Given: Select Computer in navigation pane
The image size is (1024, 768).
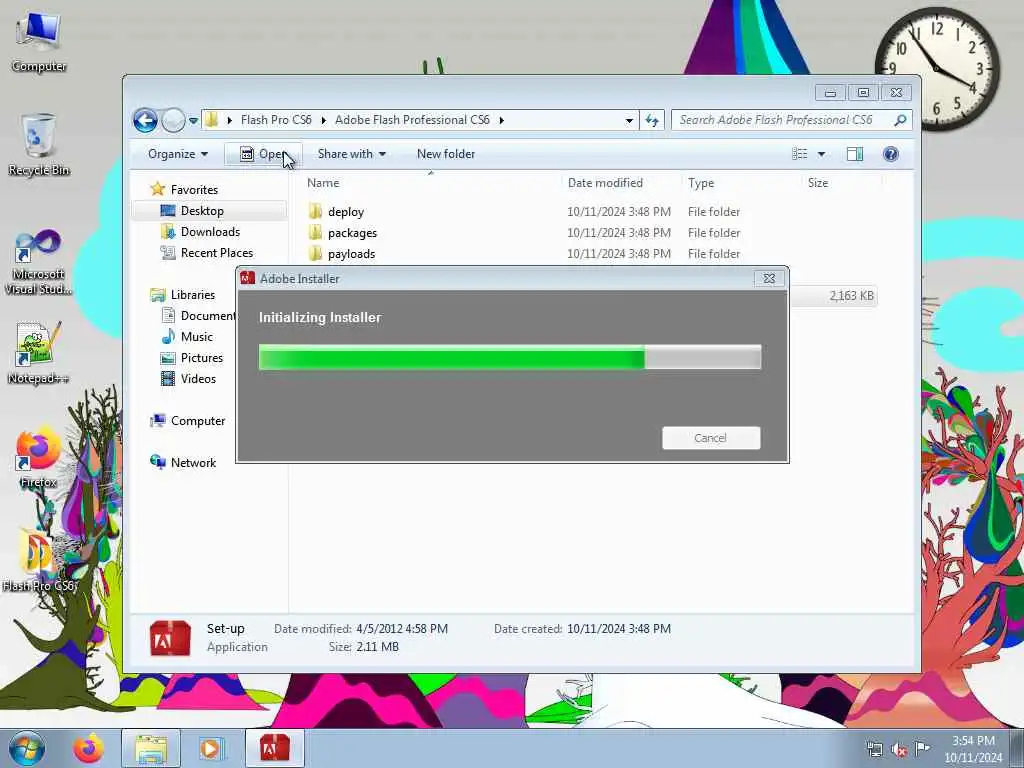Looking at the screenshot, I should tap(198, 421).
